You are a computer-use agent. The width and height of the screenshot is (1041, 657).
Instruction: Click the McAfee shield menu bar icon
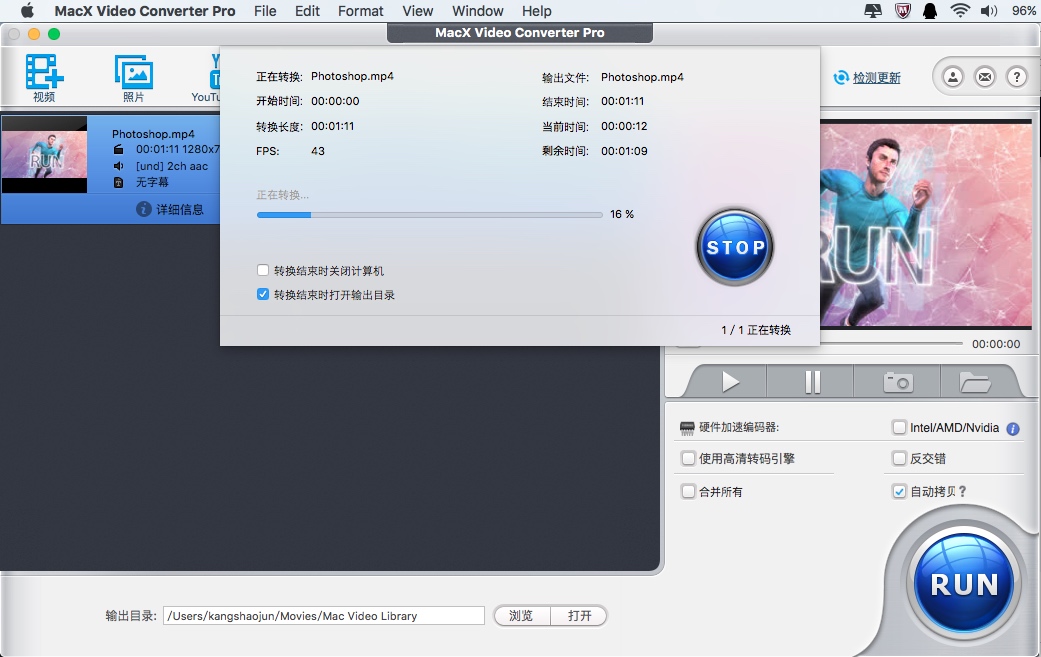coord(903,11)
